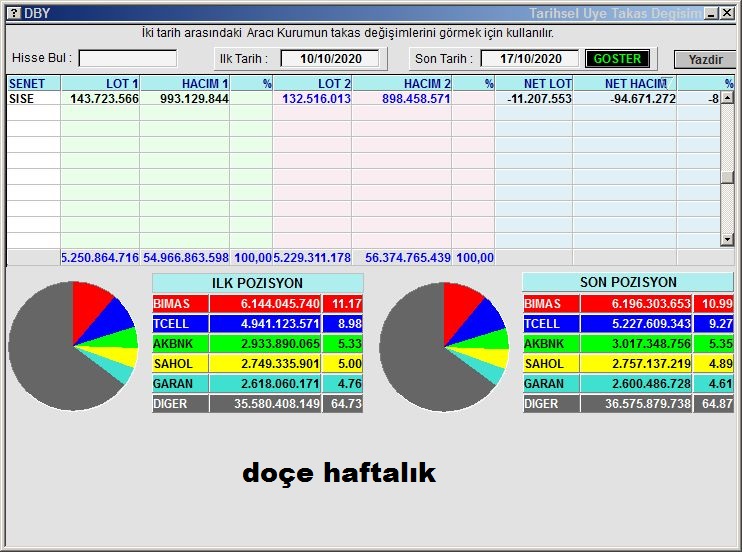This screenshot has height=552, width=742.
Task: Sort by HACIM 1 column header
Action: [185, 83]
